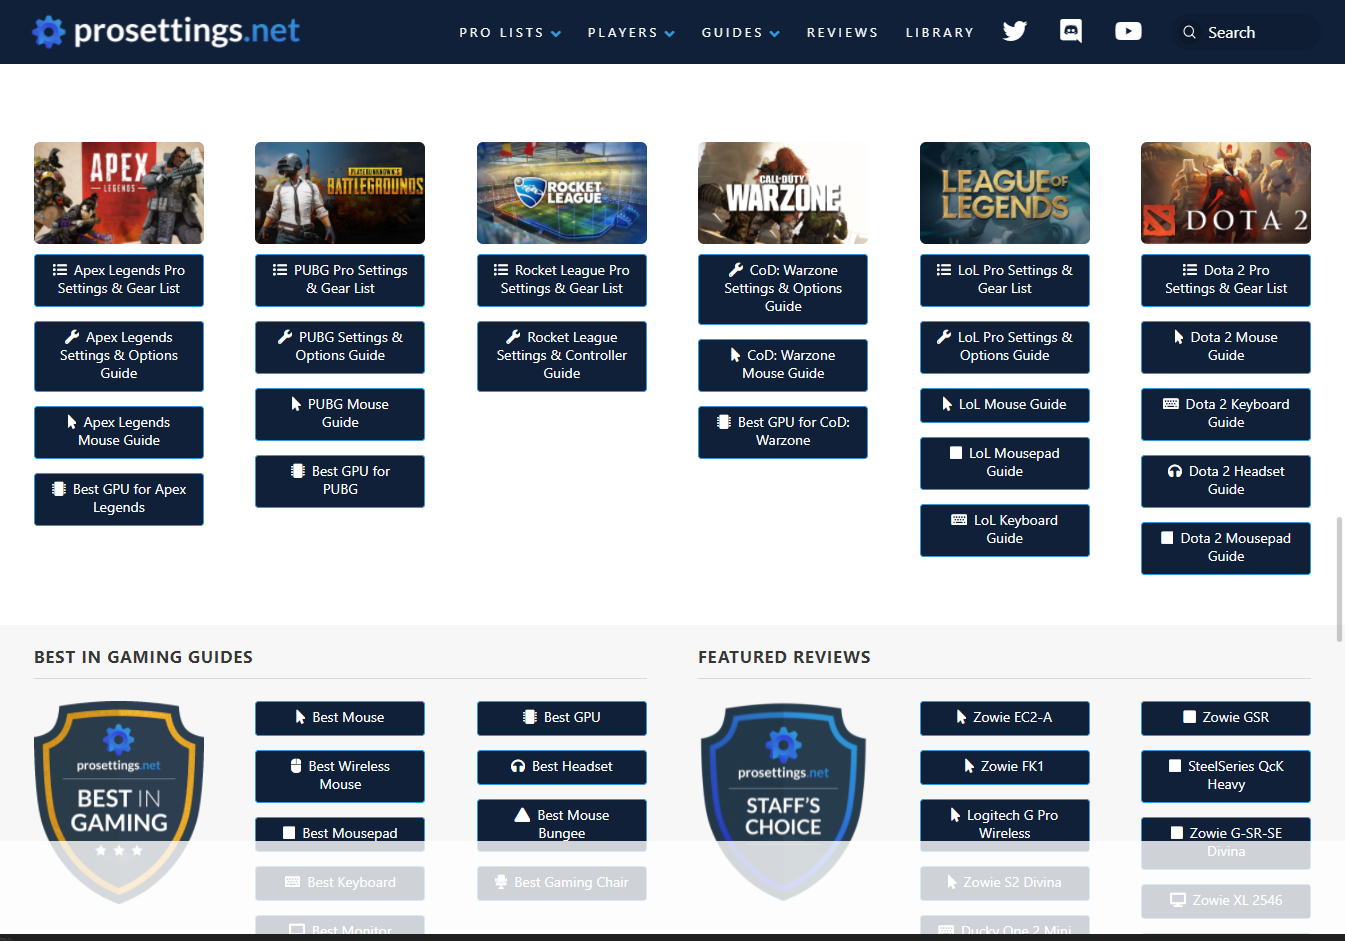This screenshot has width=1345, height=941.
Task: Open LoL Mouse Guide
Action: 1005,405
